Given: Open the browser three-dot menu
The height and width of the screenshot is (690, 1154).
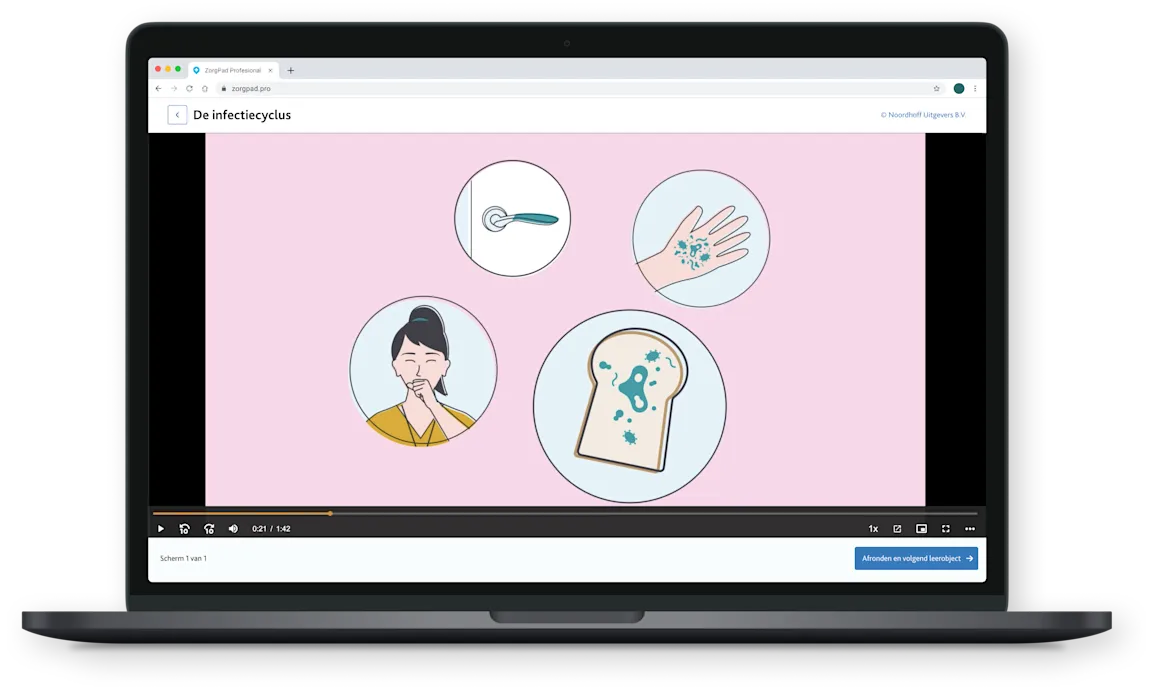Looking at the screenshot, I should (x=975, y=88).
